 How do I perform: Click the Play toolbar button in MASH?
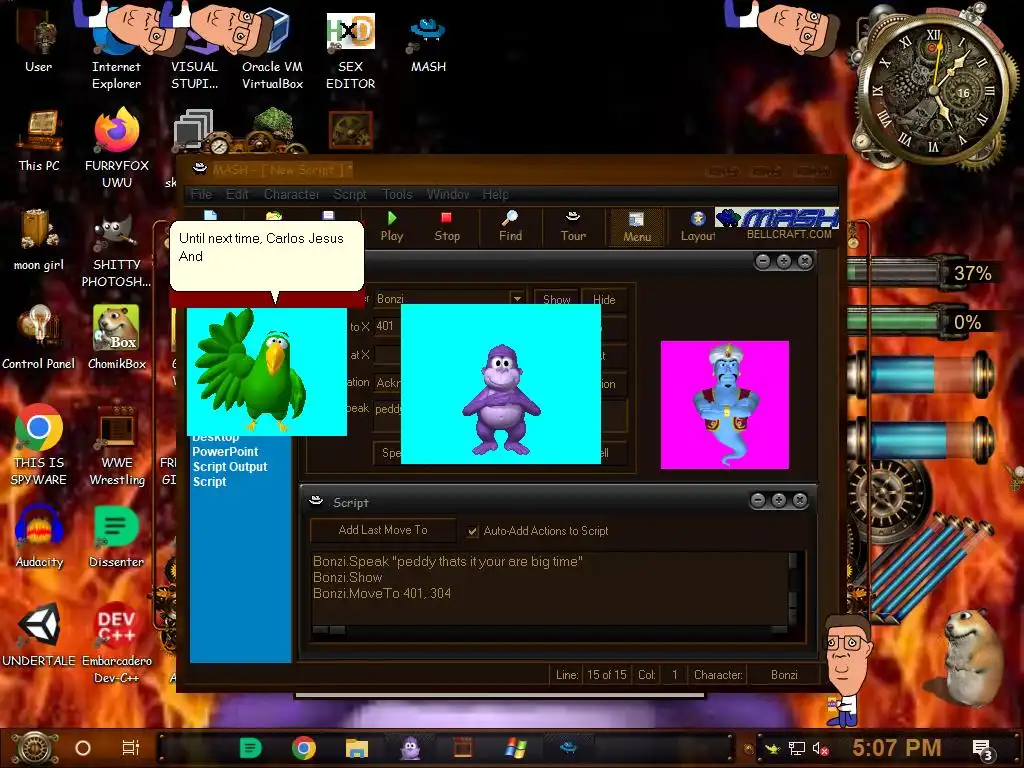(392, 227)
